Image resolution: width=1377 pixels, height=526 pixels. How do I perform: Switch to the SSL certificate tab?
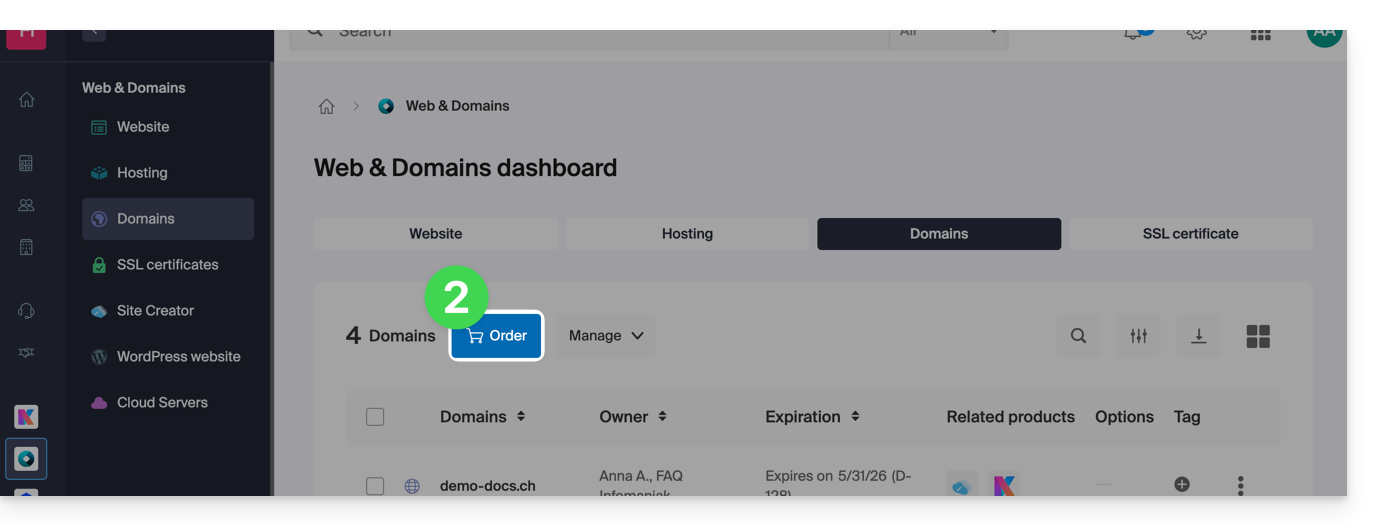point(1190,234)
